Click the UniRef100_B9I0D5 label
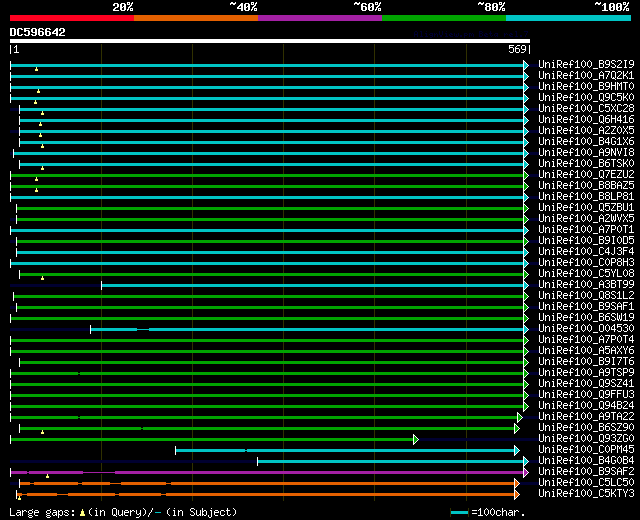 [586, 240]
